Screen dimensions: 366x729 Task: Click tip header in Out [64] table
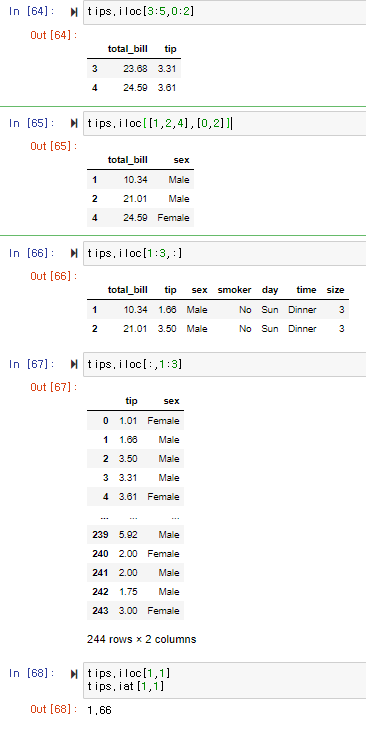[x=171, y=49]
